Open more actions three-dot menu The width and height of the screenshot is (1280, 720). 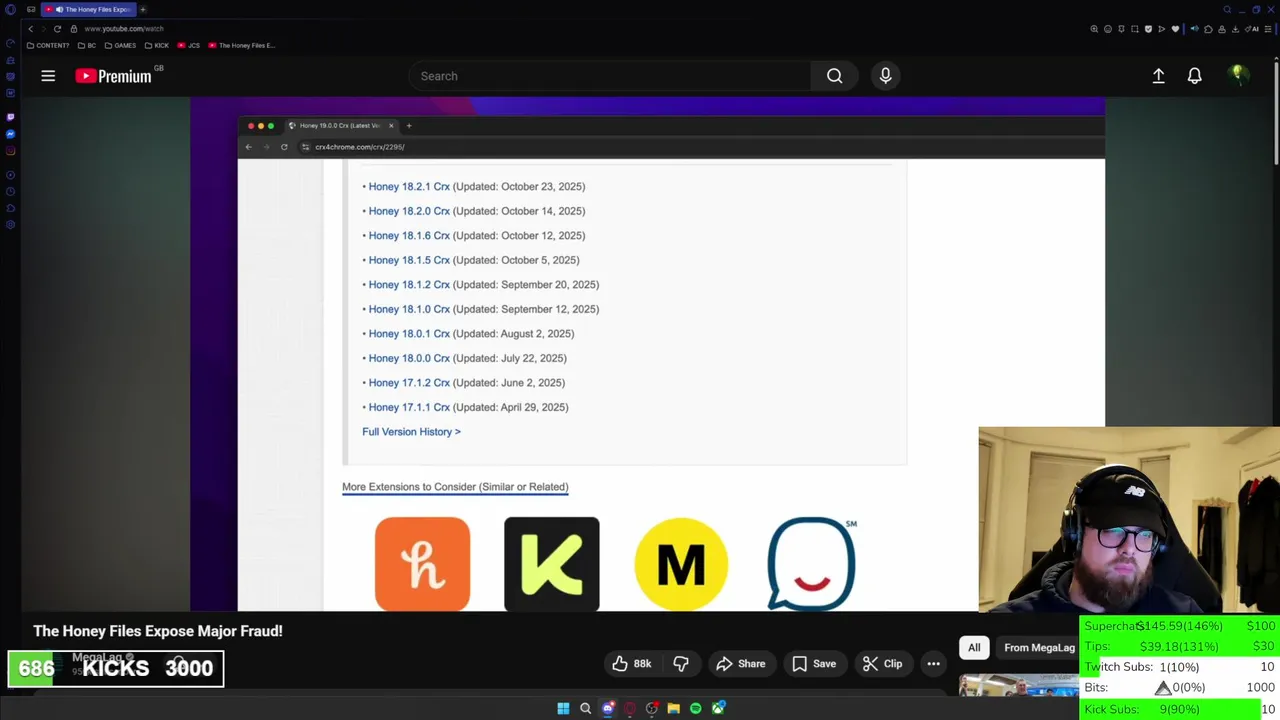coord(933,664)
